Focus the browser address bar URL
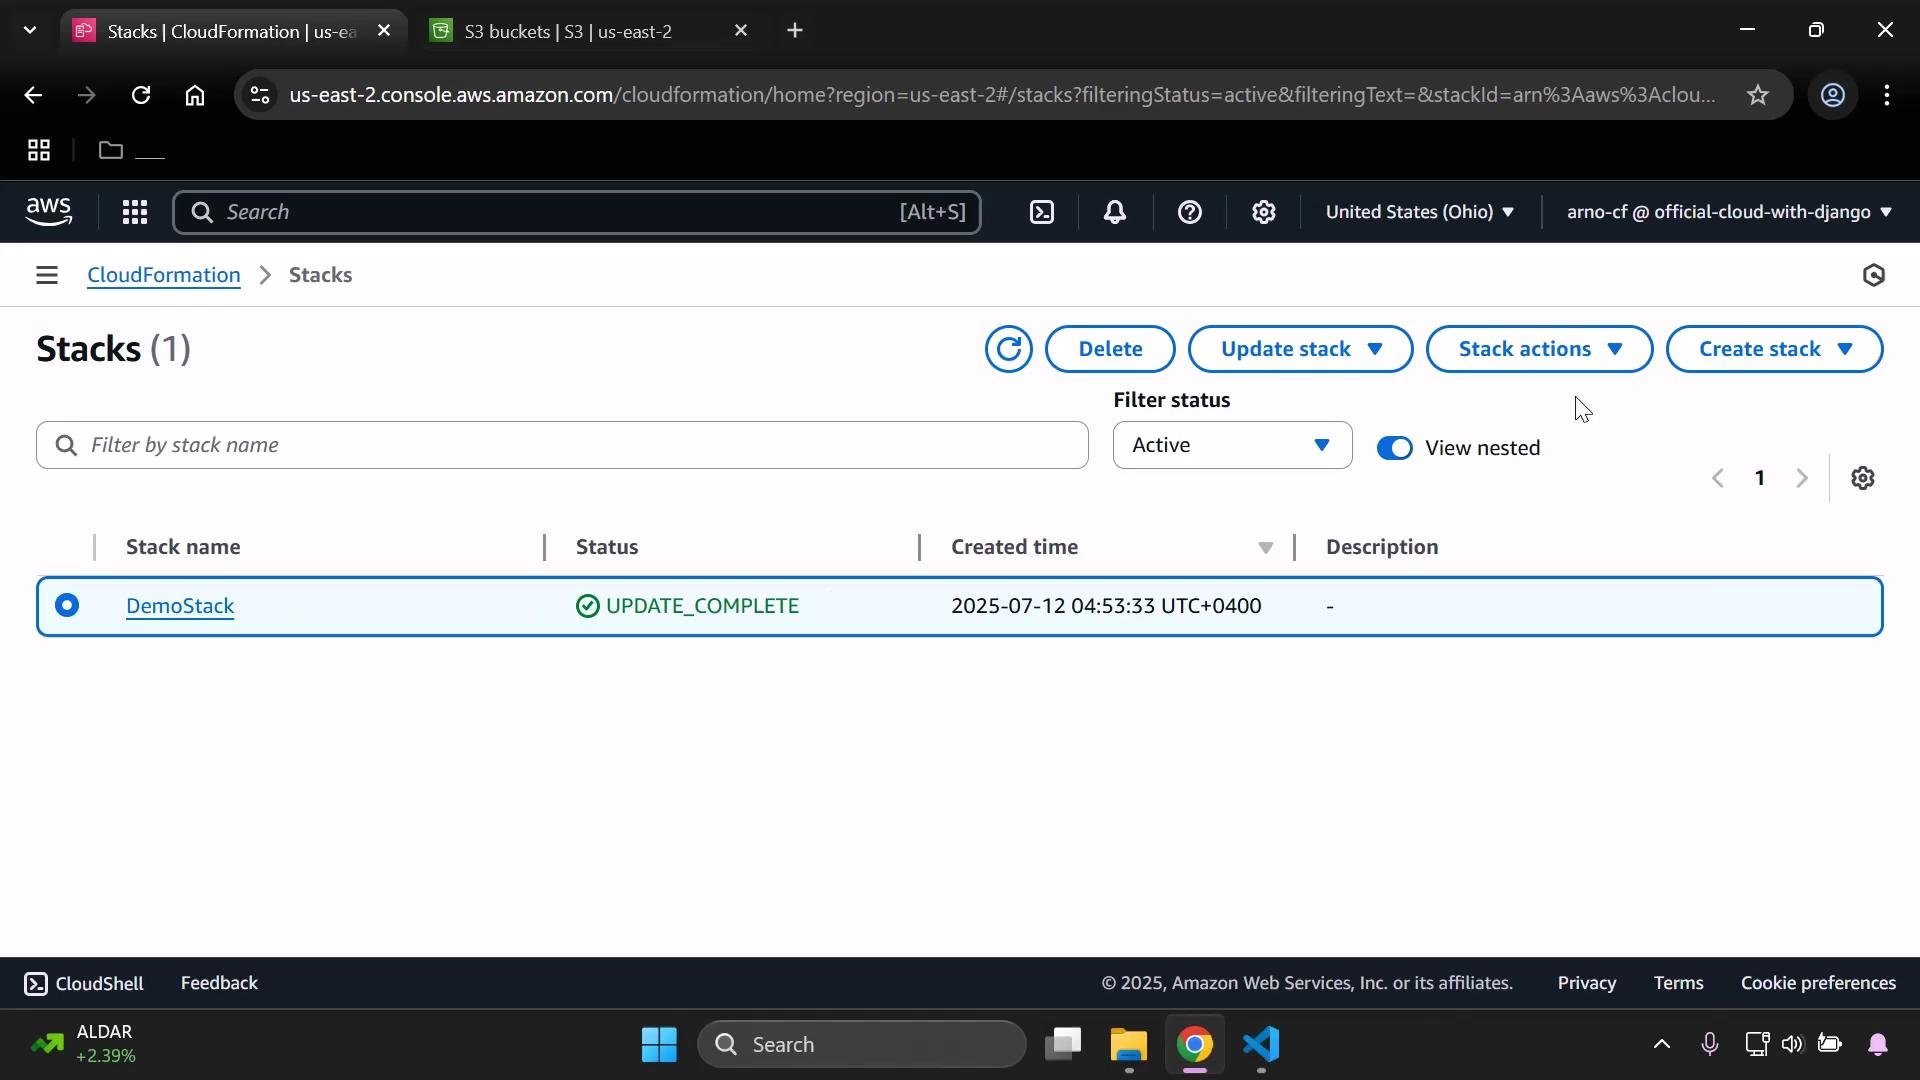The width and height of the screenshot is (1920, 1080). (x=1002, y=95)
